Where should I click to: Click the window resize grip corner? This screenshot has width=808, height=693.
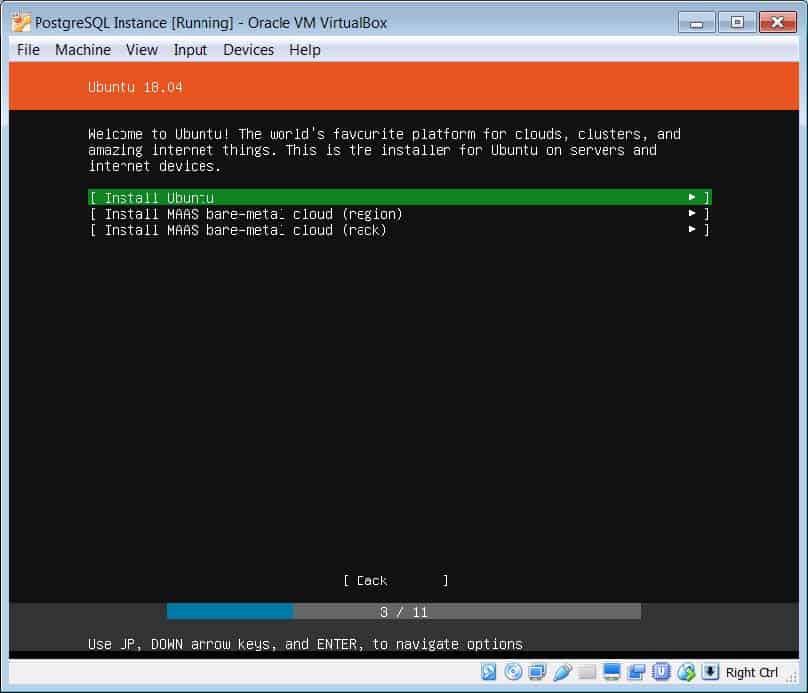[792, 680]
